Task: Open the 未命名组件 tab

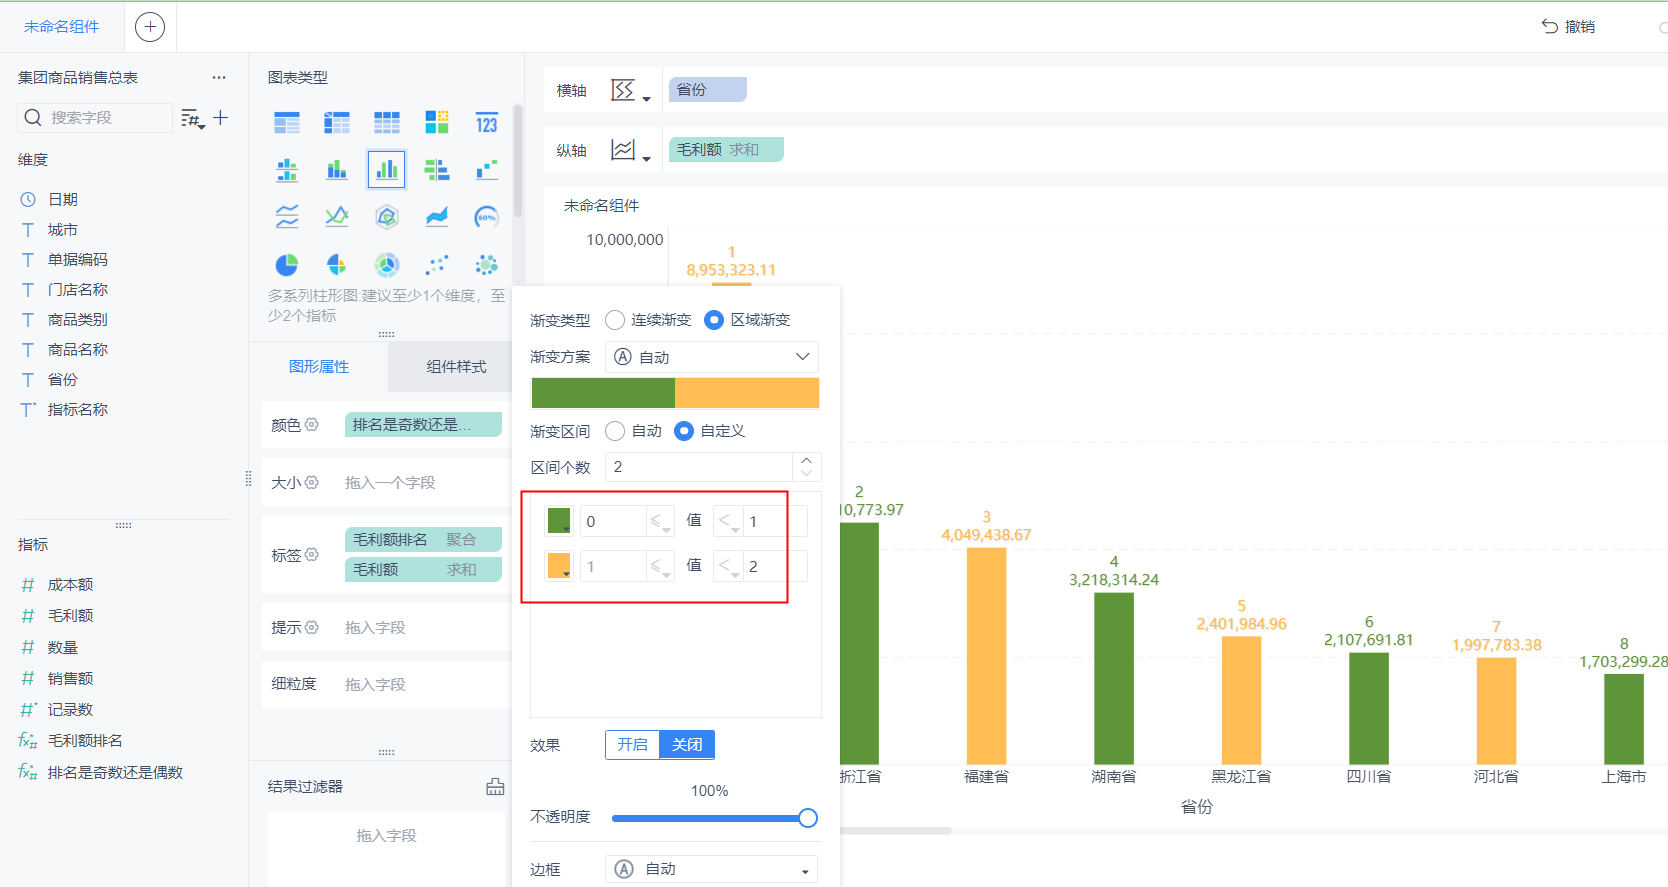Action: (x=62, y=27)
